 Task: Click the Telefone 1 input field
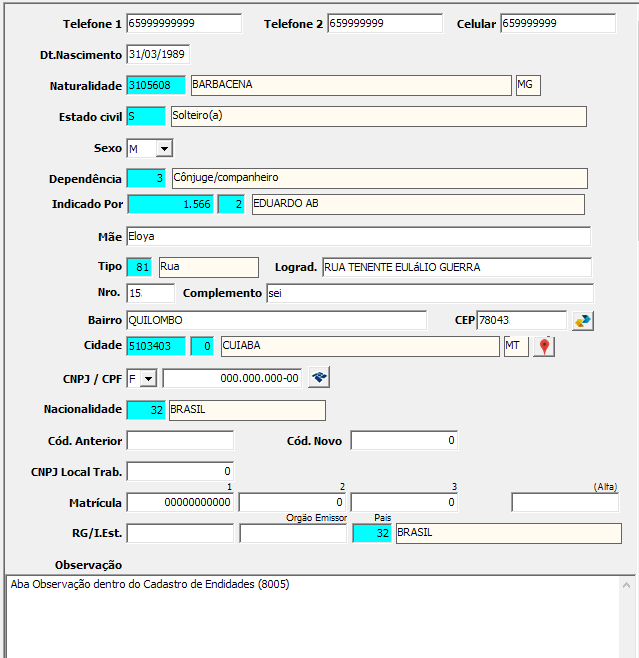(184, 23)
